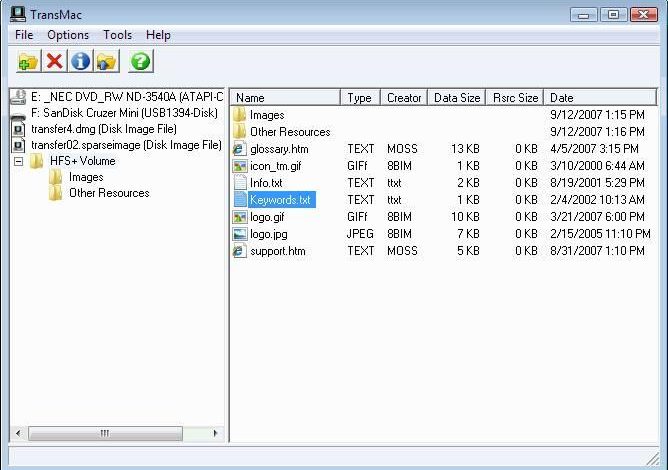Click the glossary.htm file icon
Image resolution: width=668 pixels, height=470 pixels.
239,149
